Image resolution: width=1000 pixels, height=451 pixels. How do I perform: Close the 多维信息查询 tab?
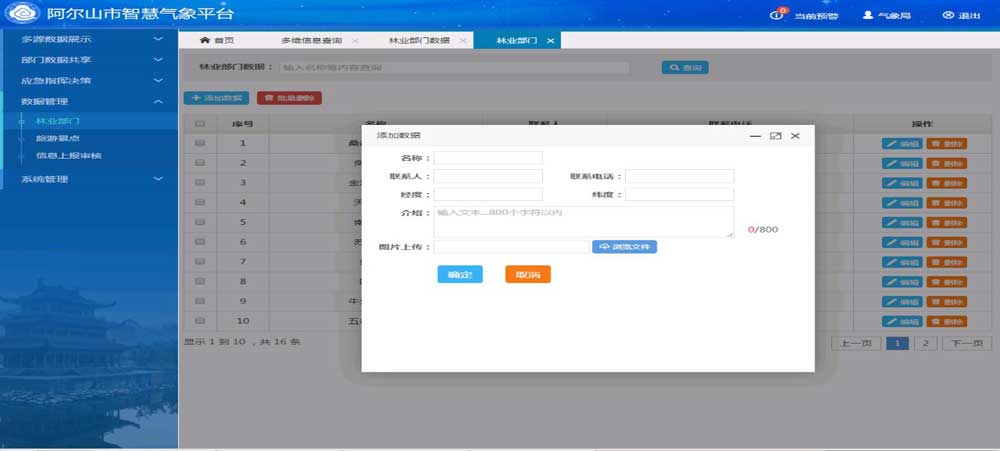(x=355, y=40)
